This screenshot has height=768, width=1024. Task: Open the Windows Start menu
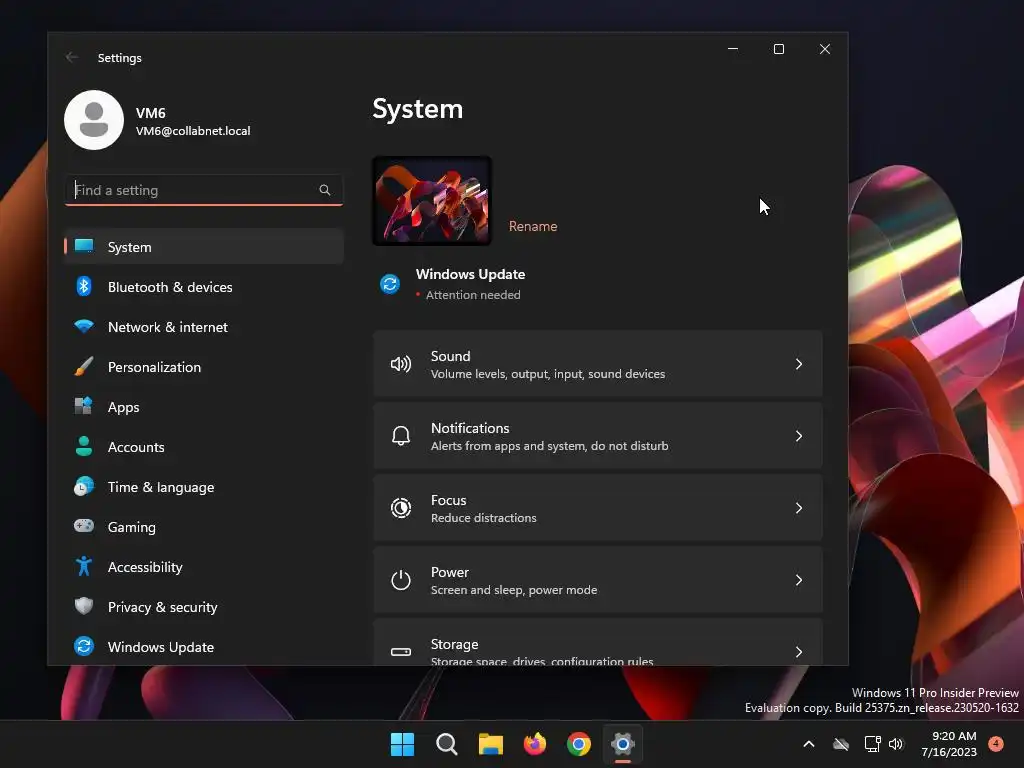[402, 744]
